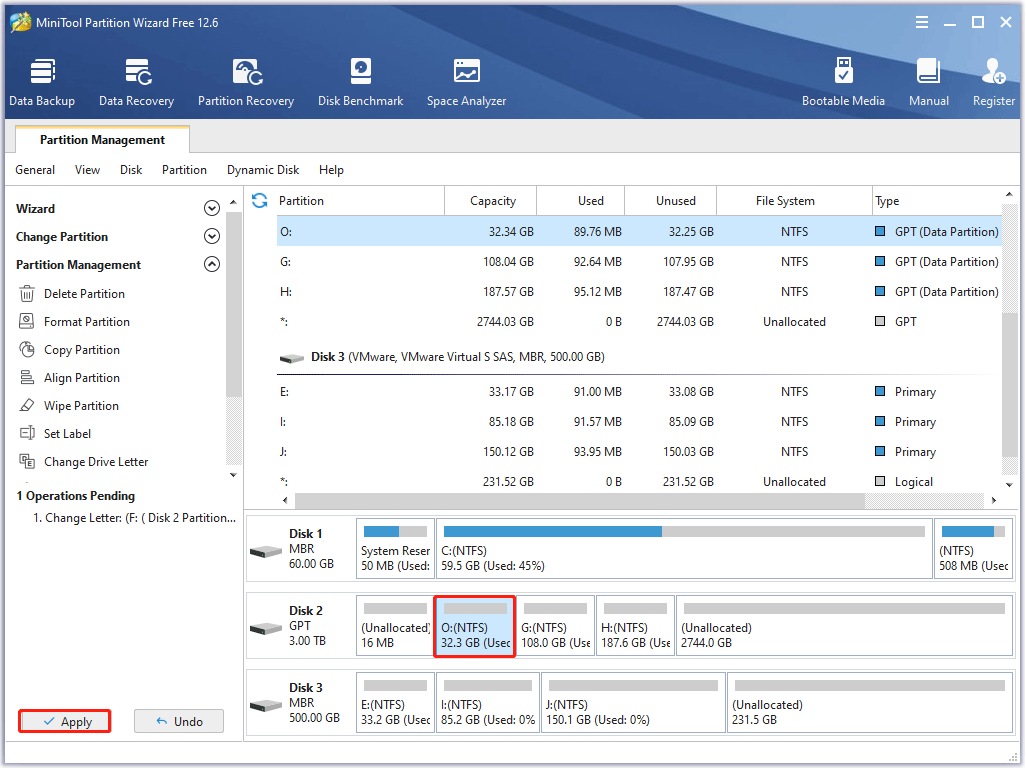The image size is (1026, 769).
Task: Open the Data Backup tool
Action: [x=41, y=80]
